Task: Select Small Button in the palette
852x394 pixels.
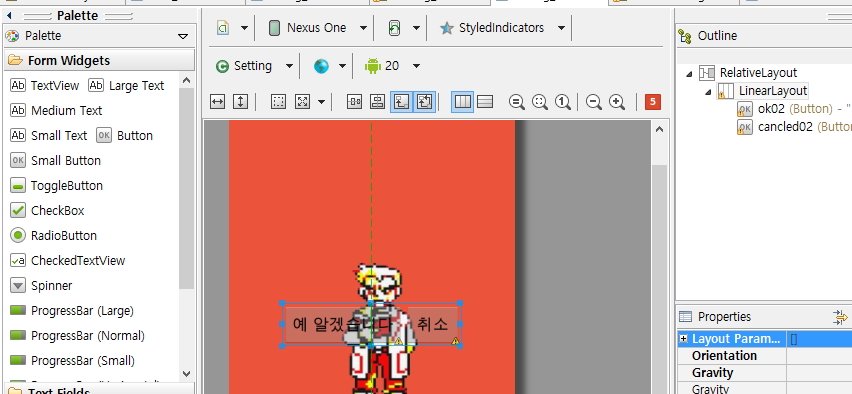Action: pyautogui.click(x=56, y=160)
